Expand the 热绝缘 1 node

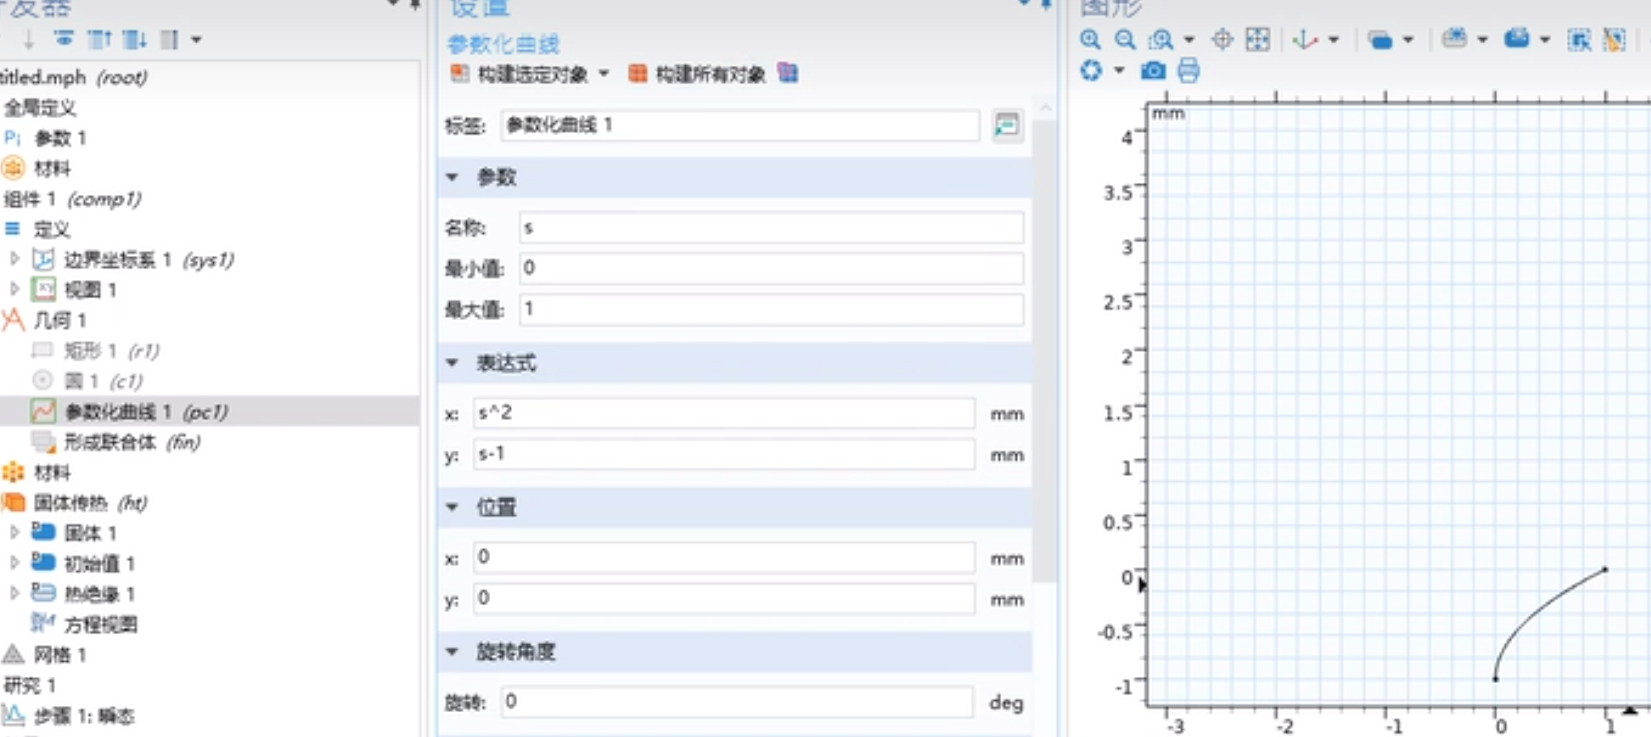pos(14,593)
